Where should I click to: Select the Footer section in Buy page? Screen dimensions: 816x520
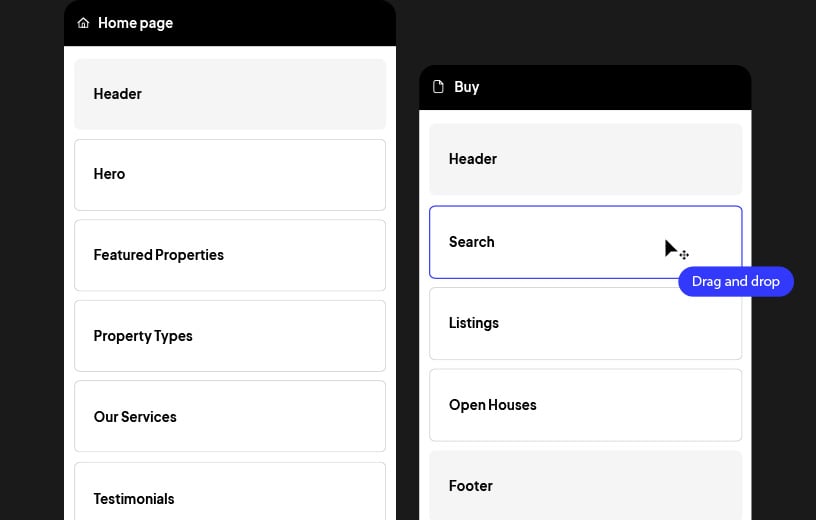tap(585, 486)
